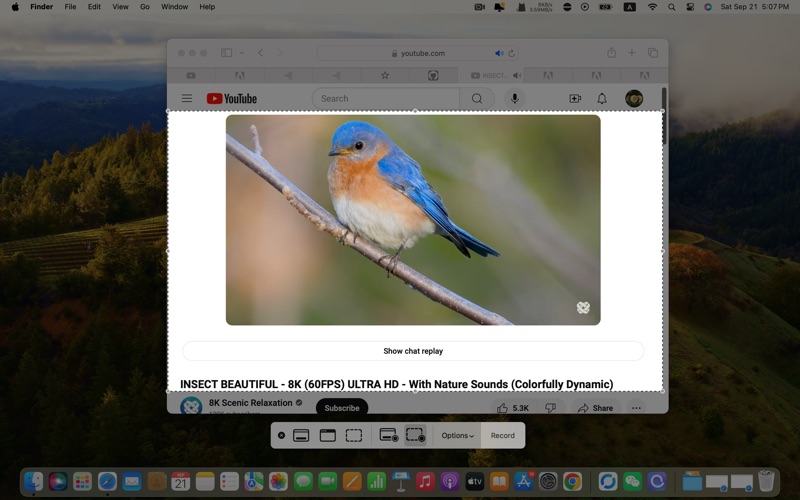Switch to Record Entire Screen mode

(x=389, y=436)
